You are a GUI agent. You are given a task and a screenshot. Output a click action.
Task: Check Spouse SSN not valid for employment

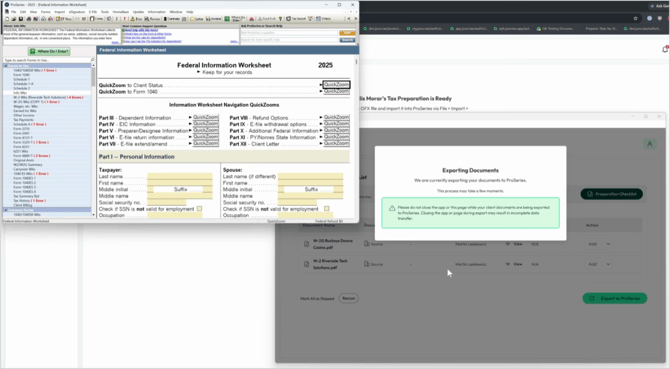(326, 209)
